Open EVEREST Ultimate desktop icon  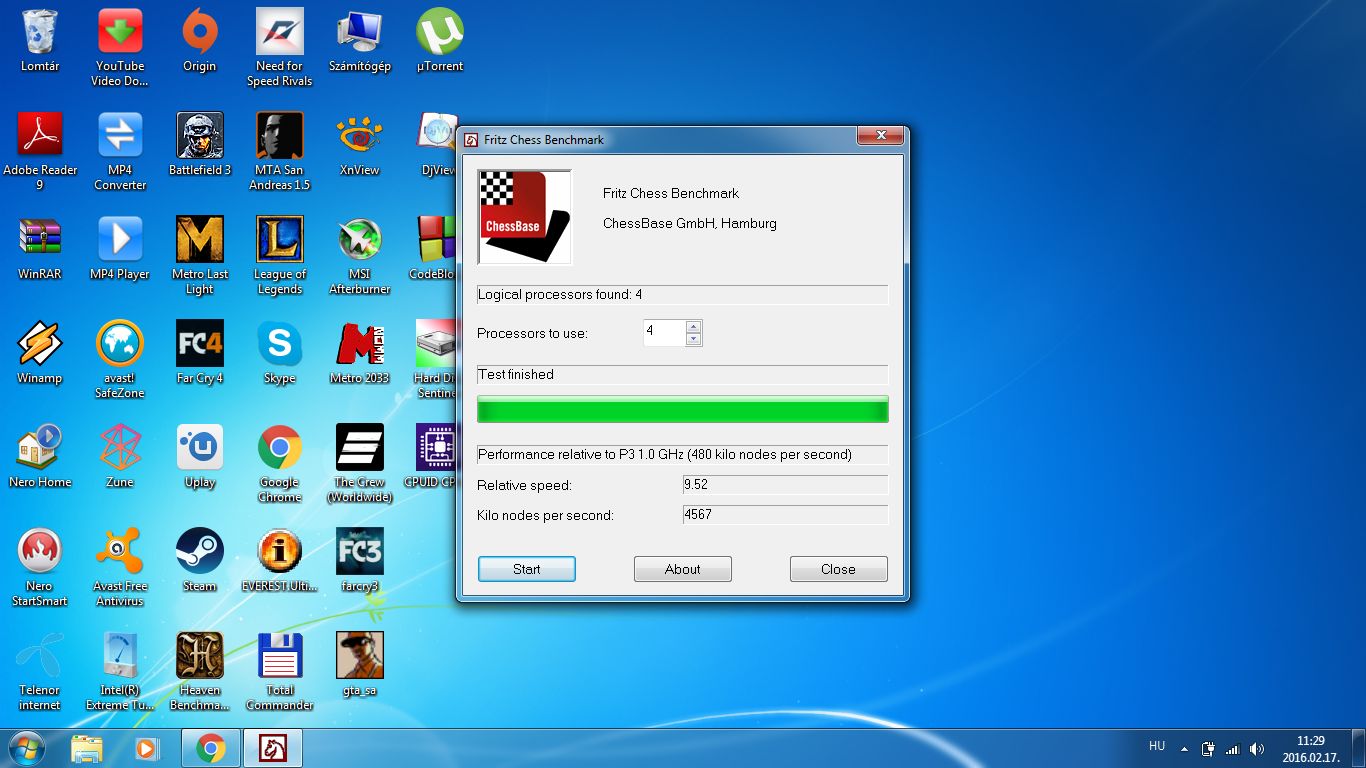(x=280, y=562)
